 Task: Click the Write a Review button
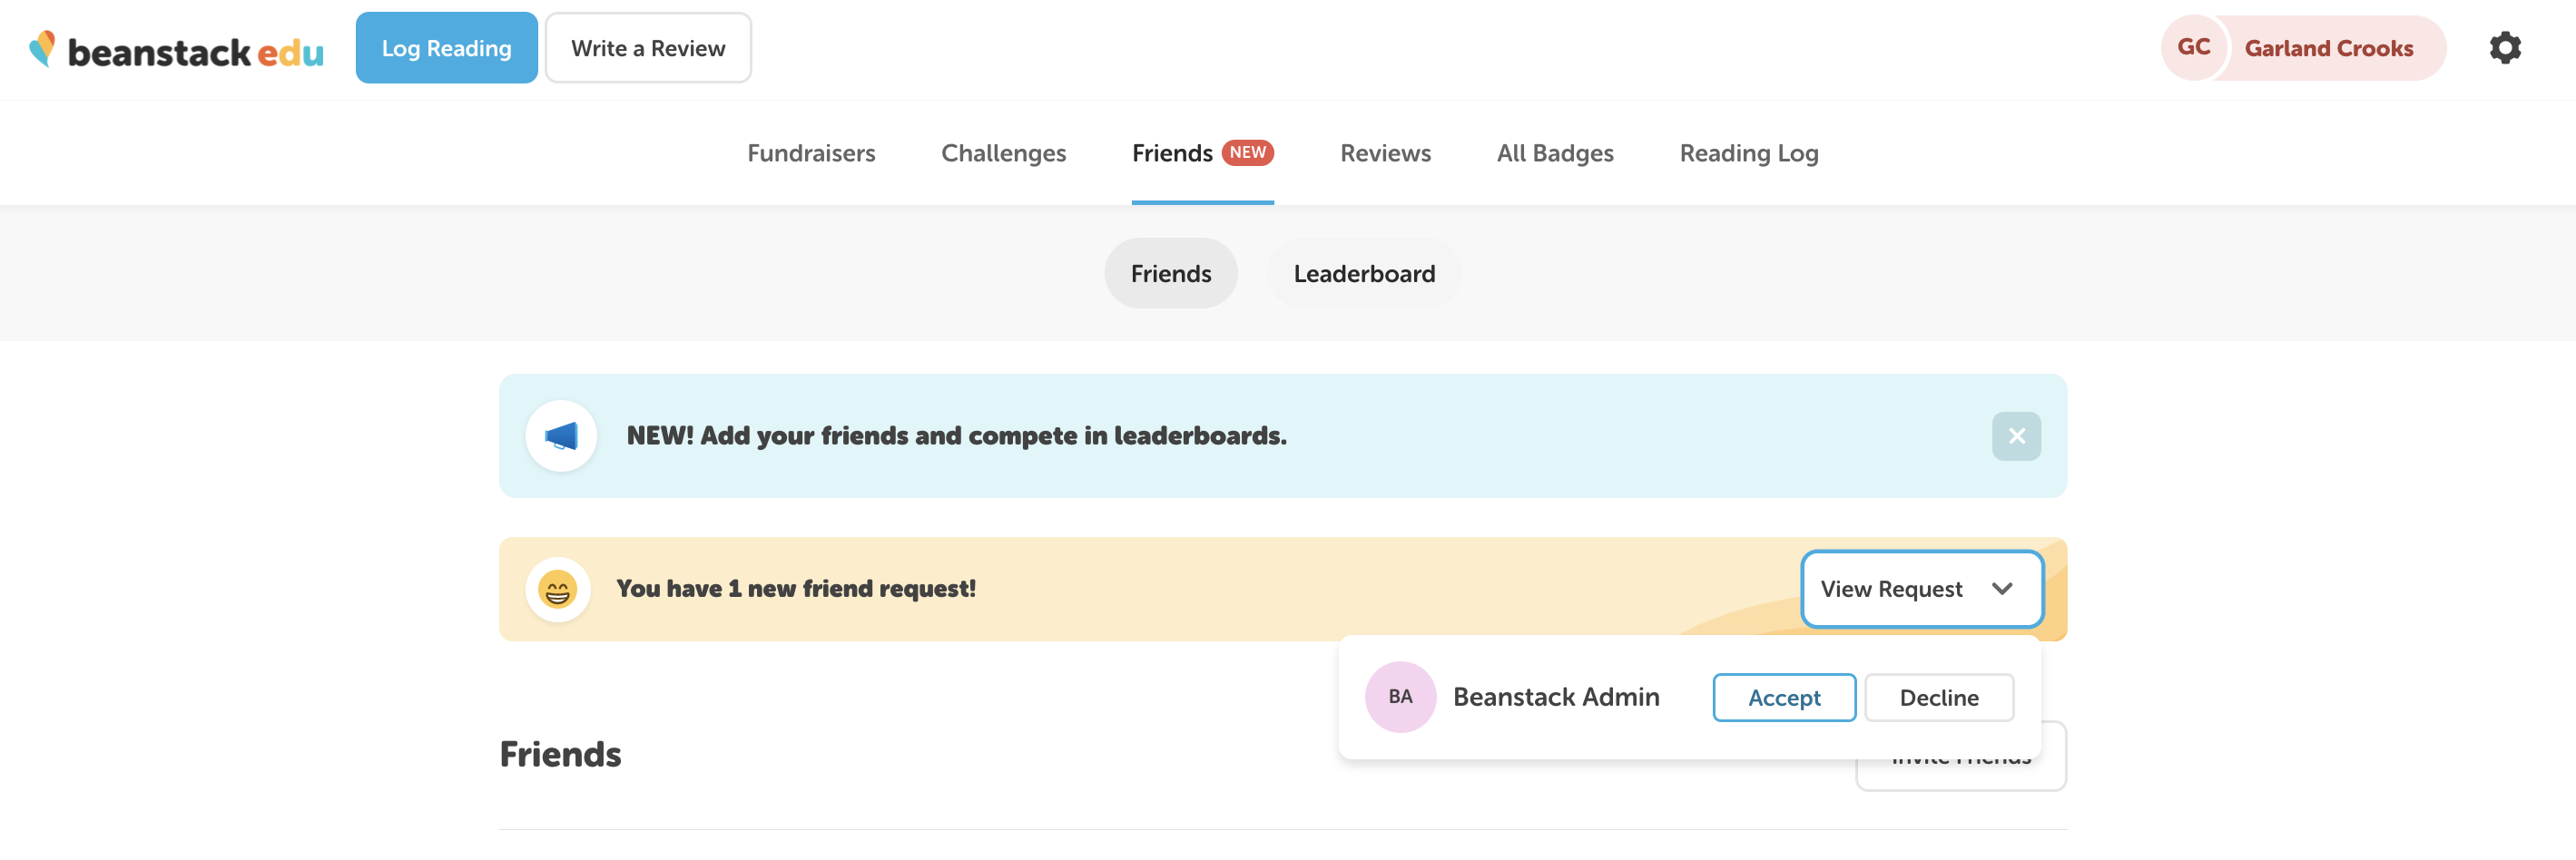(648, 47)
